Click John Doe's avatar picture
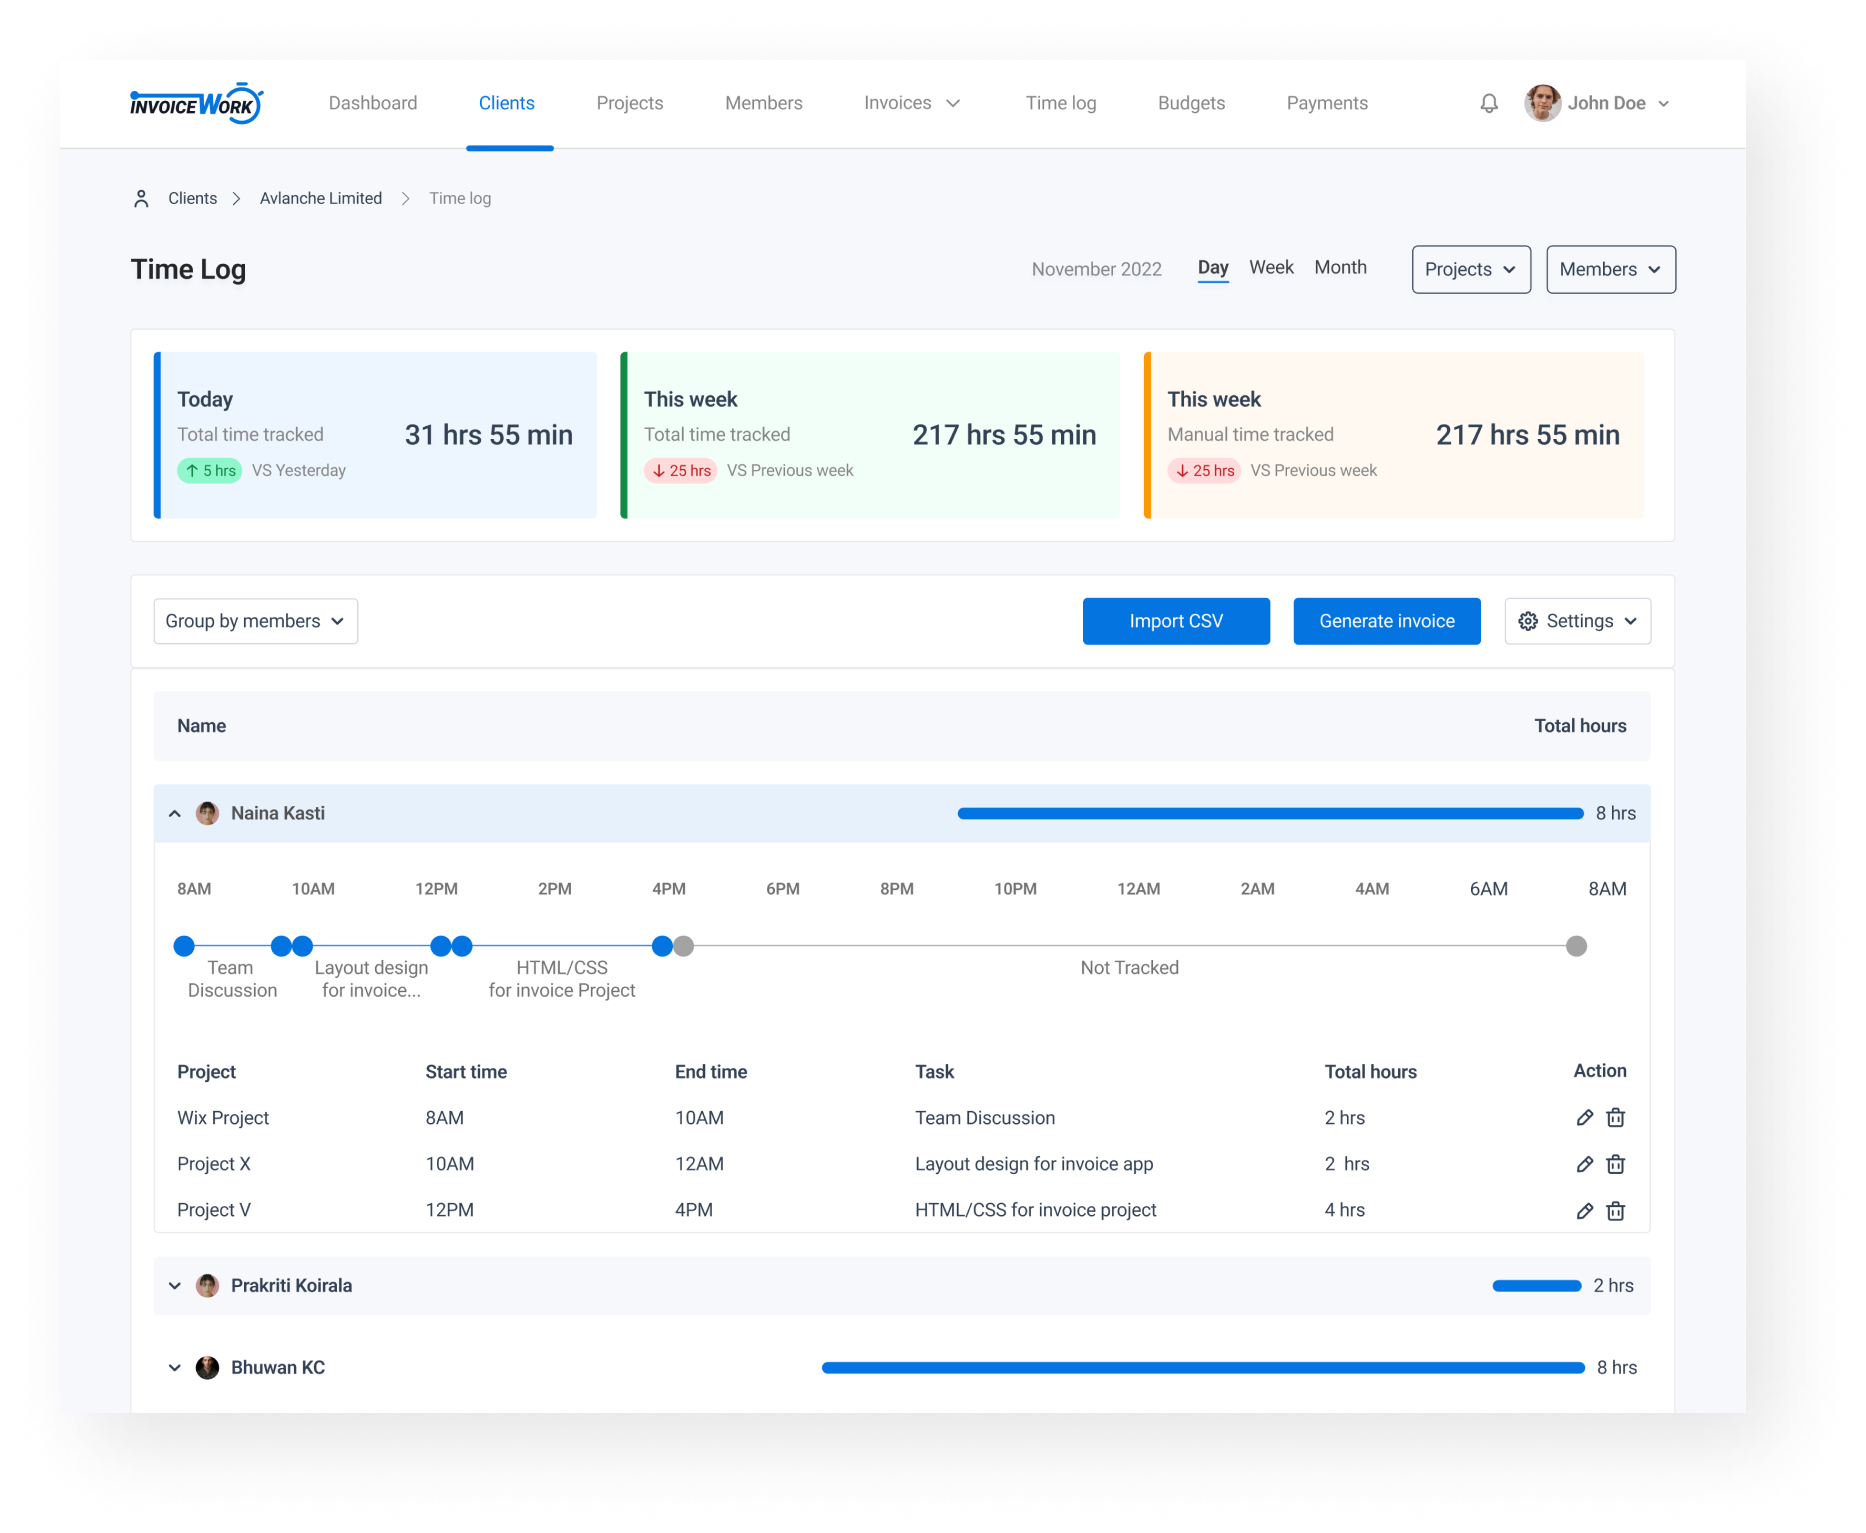Image resolution: width=1866 pixels, height=1533 pixels. pos(1543,103)
